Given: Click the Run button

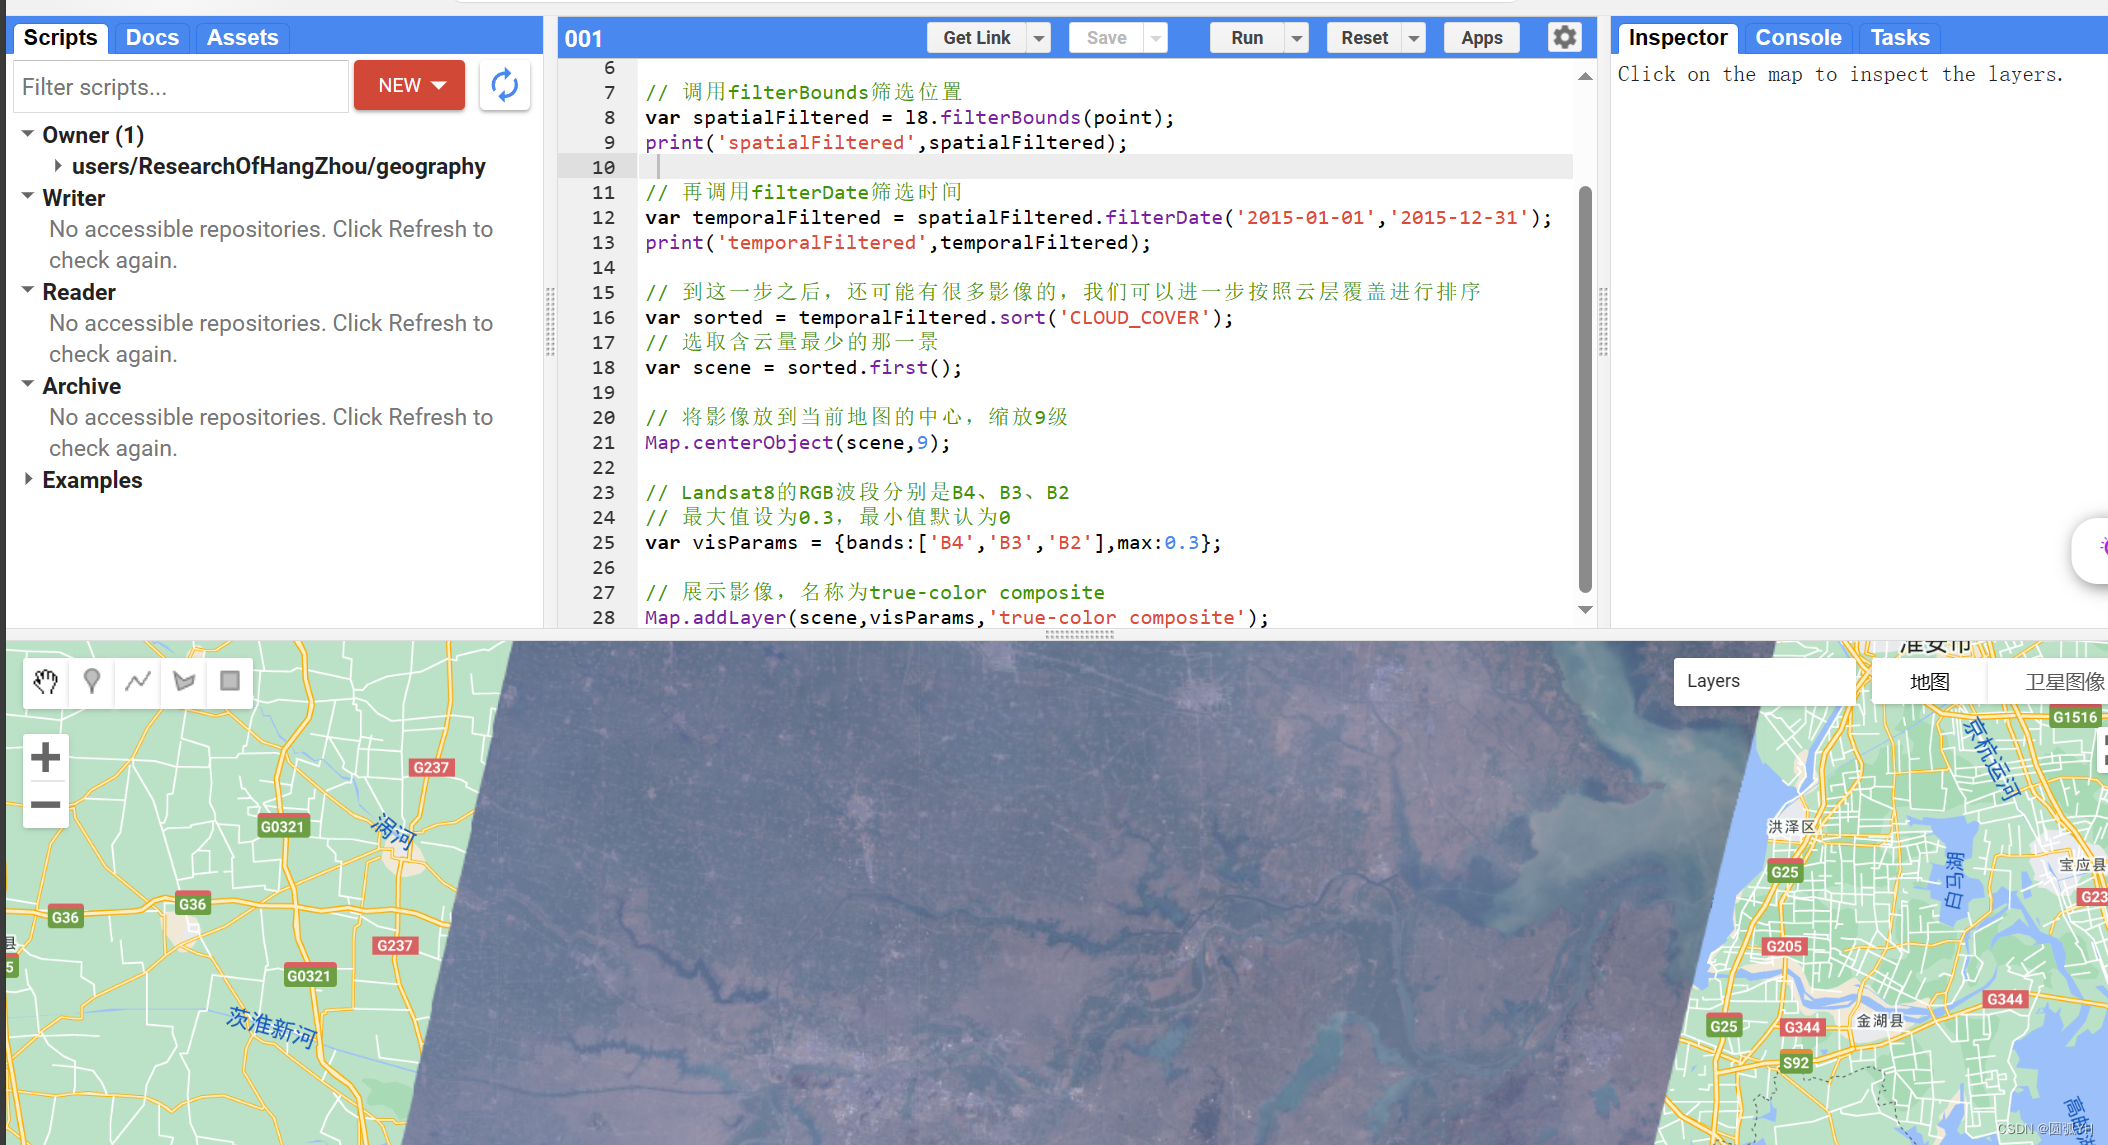Looking at the screenshot, I should 1246,37.
